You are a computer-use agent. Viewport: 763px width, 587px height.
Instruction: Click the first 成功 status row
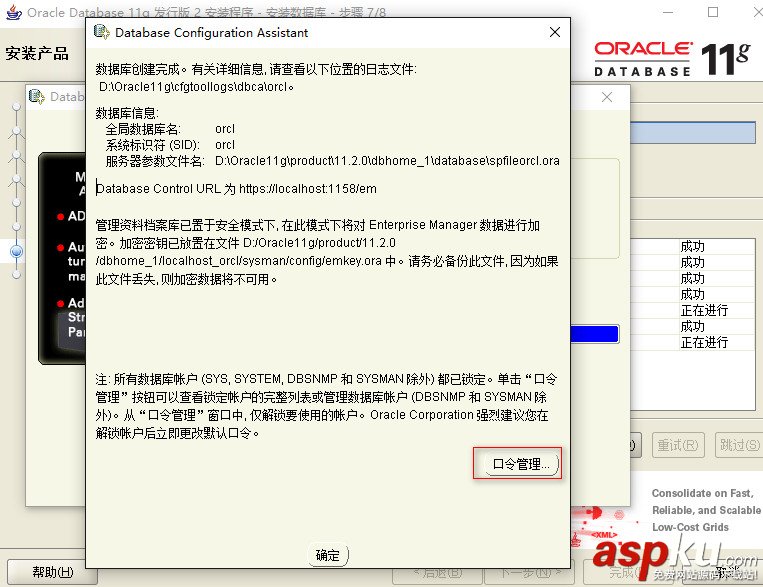(x=692, y=247)
